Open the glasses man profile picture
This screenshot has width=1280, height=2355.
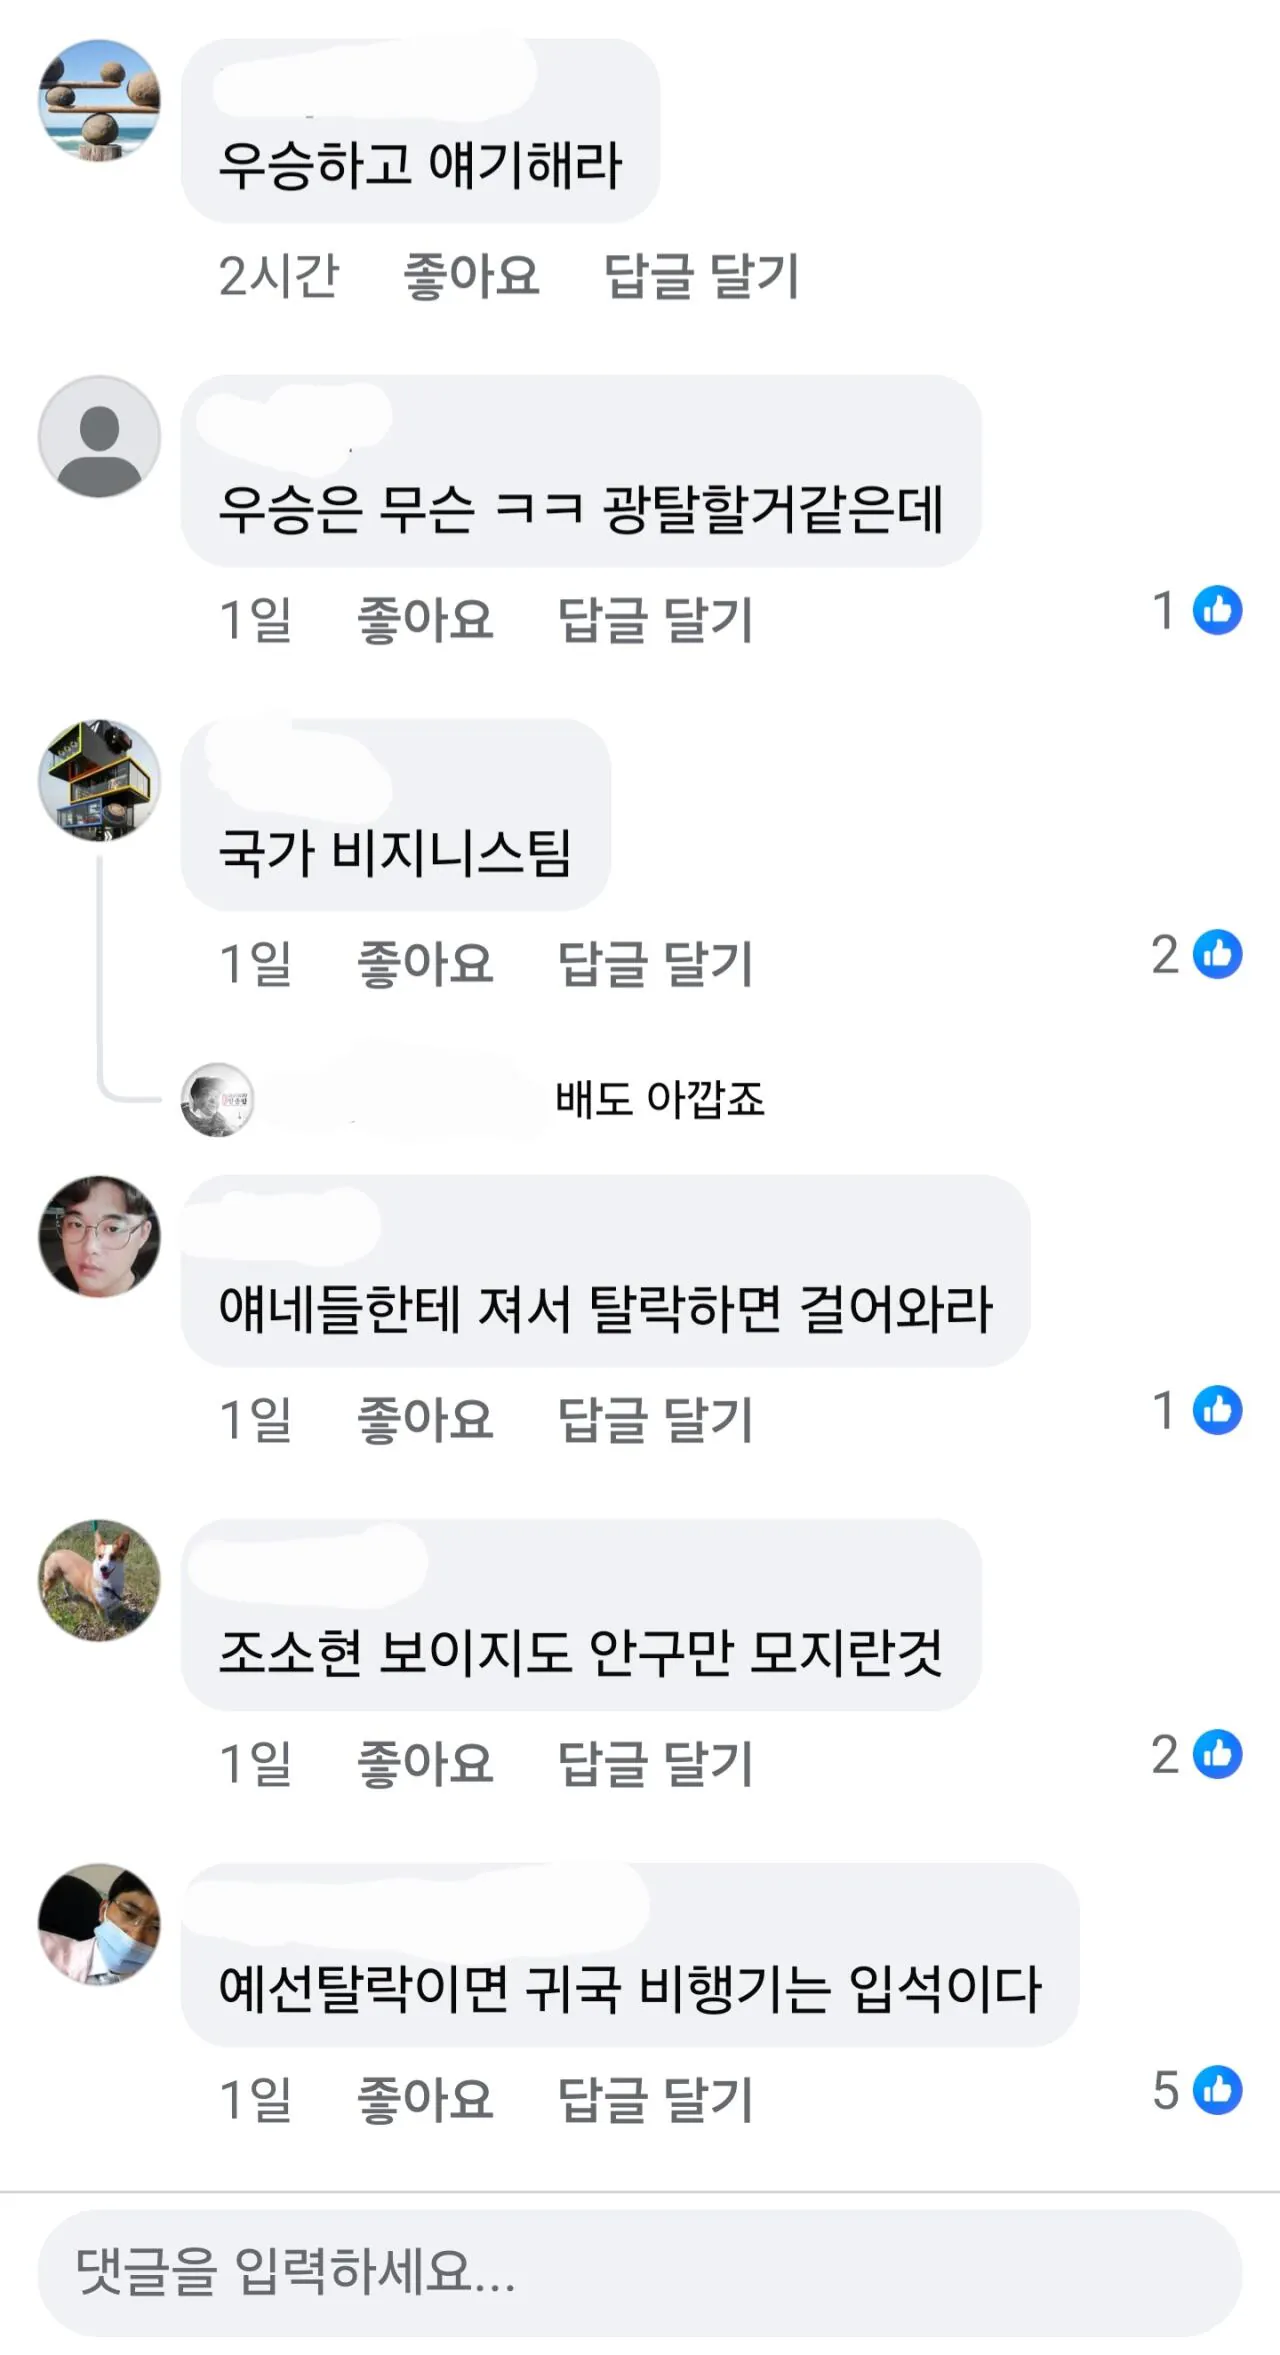[99, 1236]
